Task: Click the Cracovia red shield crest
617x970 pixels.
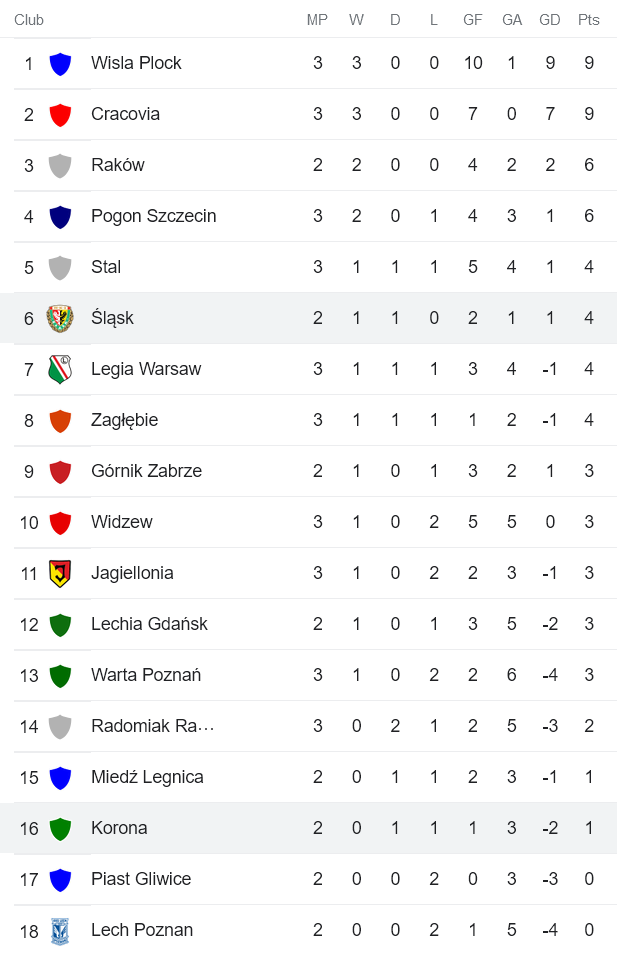Action: tap(60, 113)
